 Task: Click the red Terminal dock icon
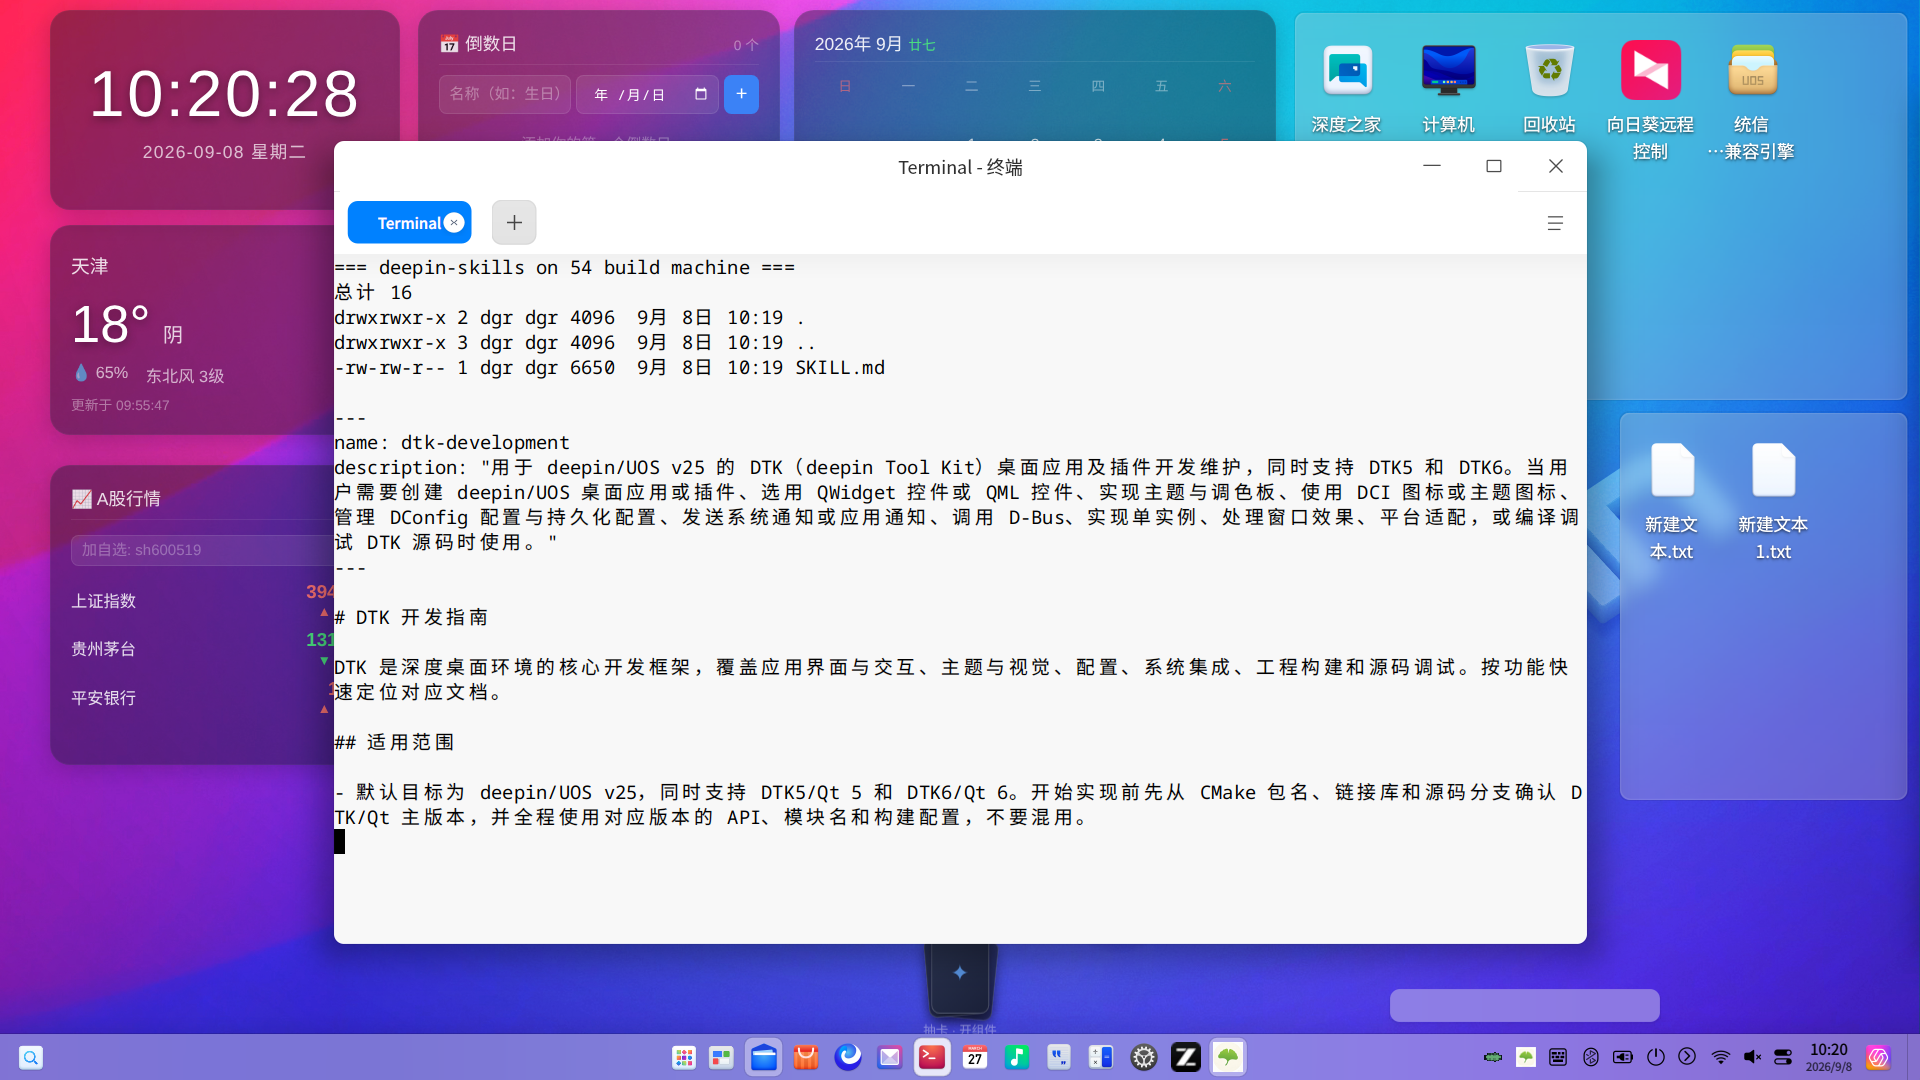(932, 1057)
